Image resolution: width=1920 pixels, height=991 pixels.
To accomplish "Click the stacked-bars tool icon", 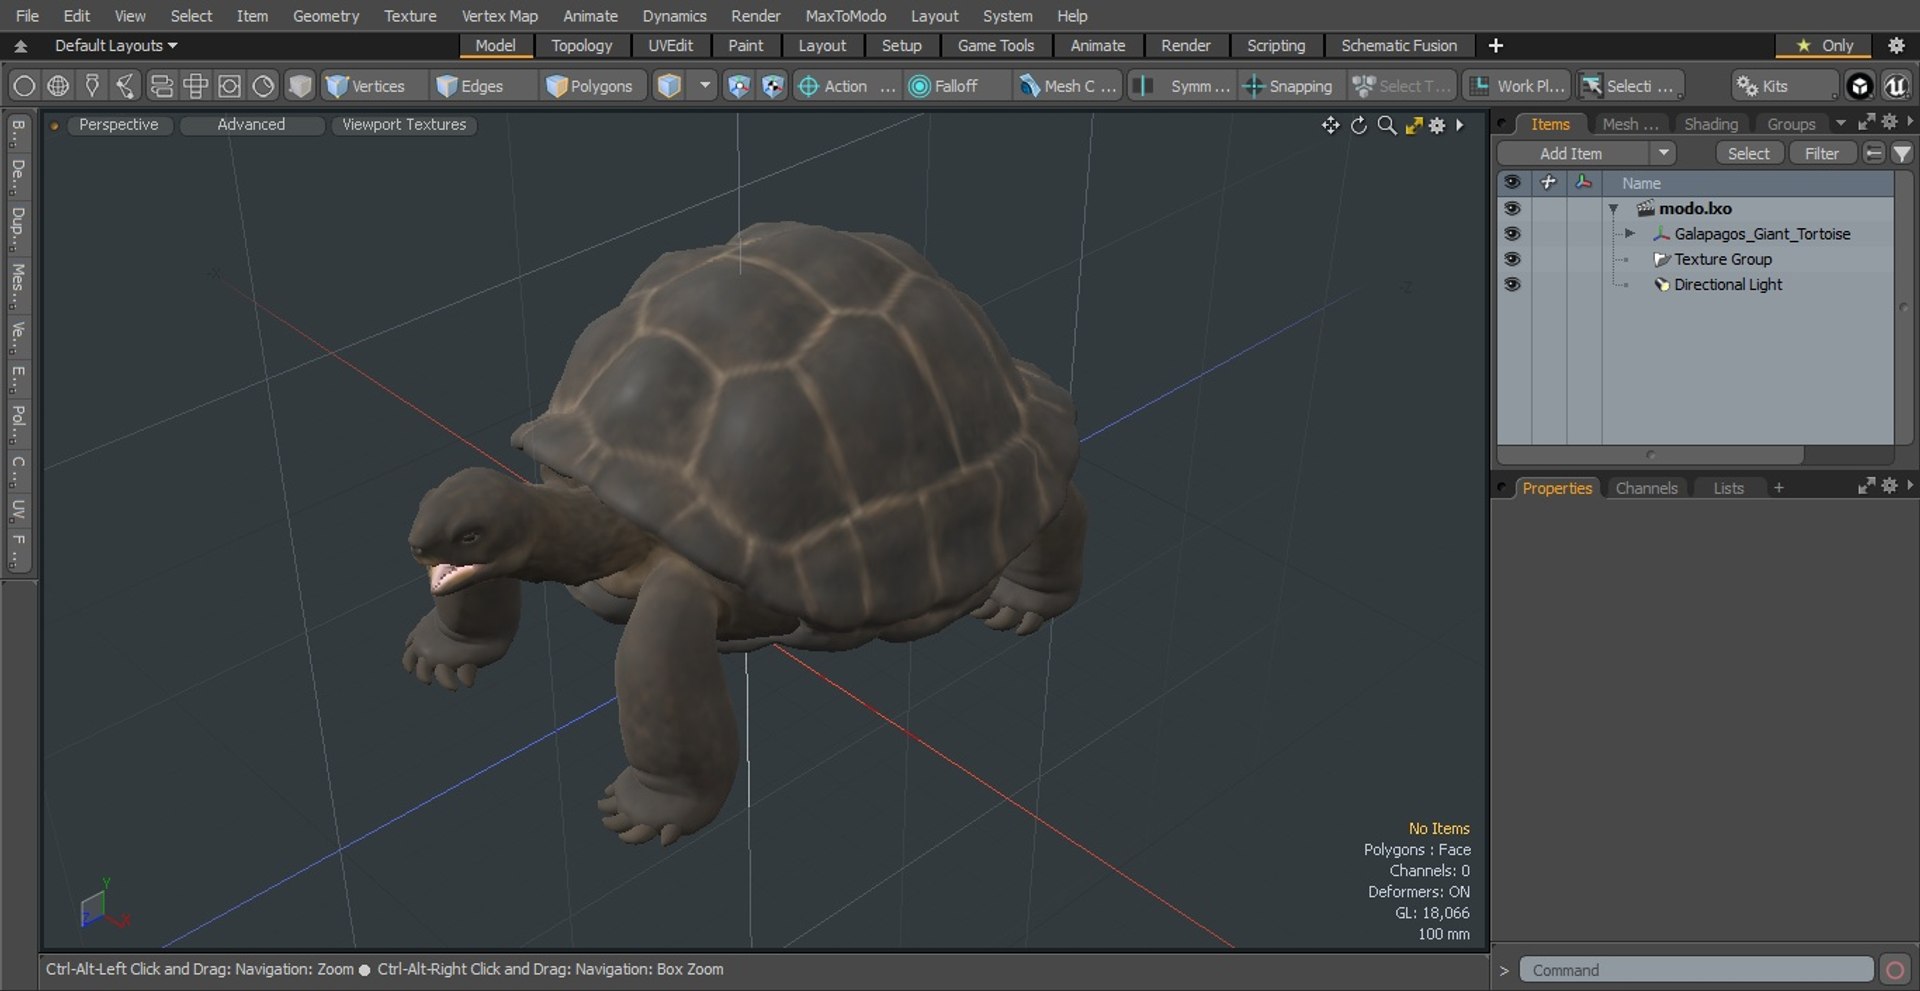I will tap(161, 86).
